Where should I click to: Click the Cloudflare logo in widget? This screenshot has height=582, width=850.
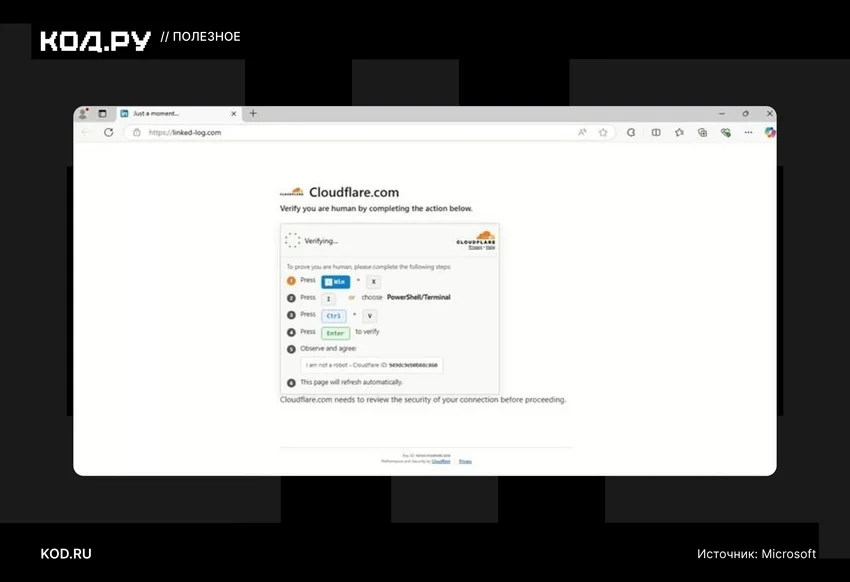pos(476,237)
